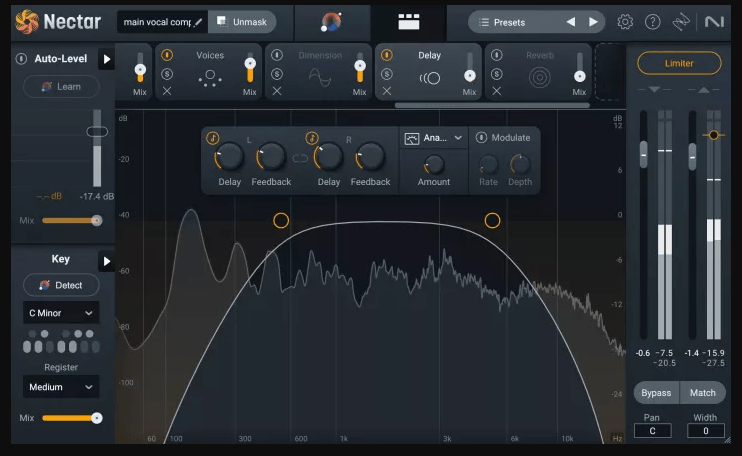Toggle Auto-Level power button
742x456 pixels.
click(21, 59)
